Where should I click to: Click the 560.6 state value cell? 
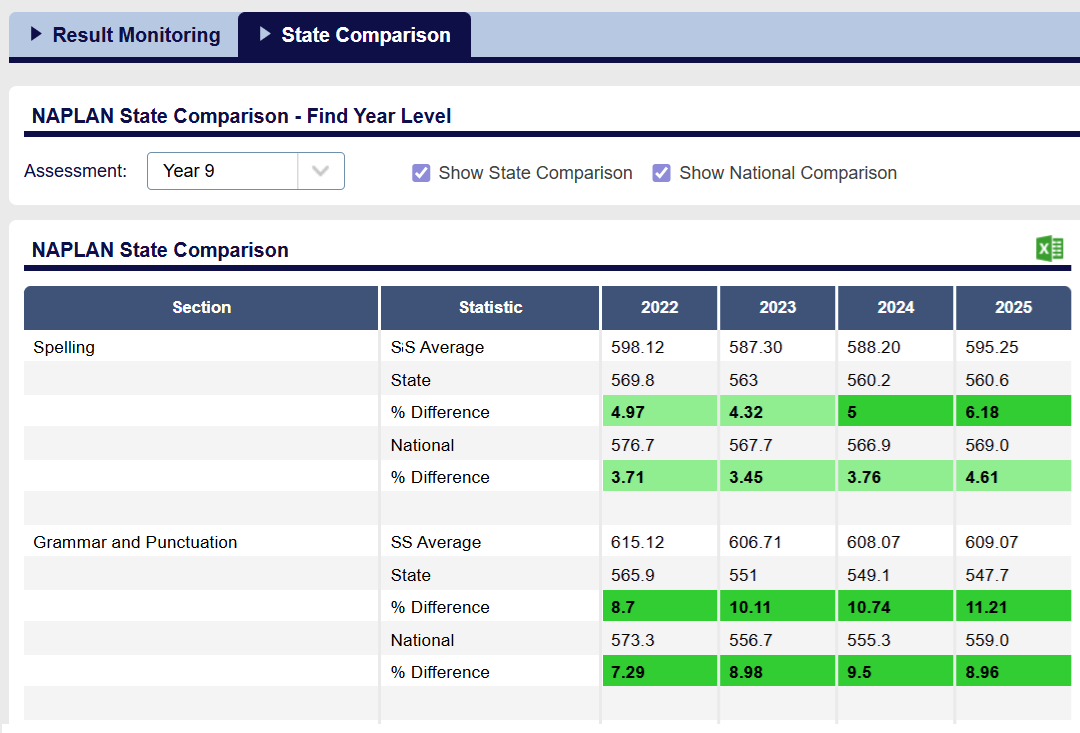pyautogui.click(x=1013, y=380)
